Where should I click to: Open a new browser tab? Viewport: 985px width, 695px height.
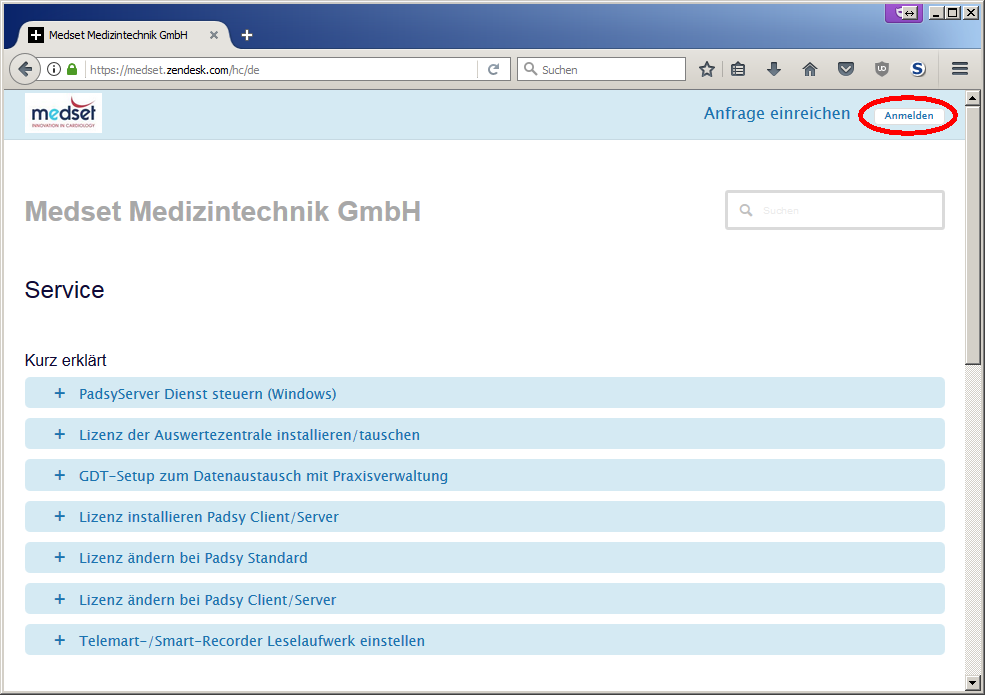click(247, 35)
